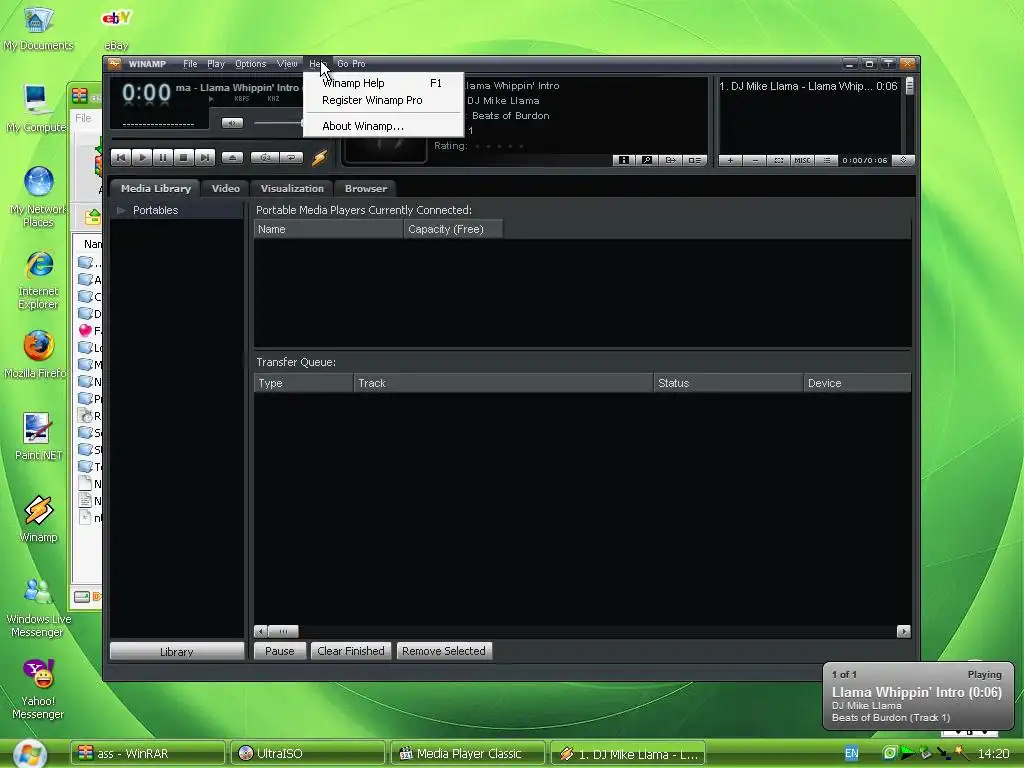Start playback with the Play button
This screenshot has width=1024, height=768.
pyautogui.click(x=142, y=157)
